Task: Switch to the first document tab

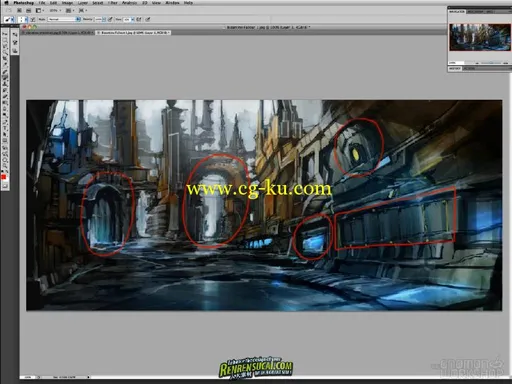Action: coord(58,33)
